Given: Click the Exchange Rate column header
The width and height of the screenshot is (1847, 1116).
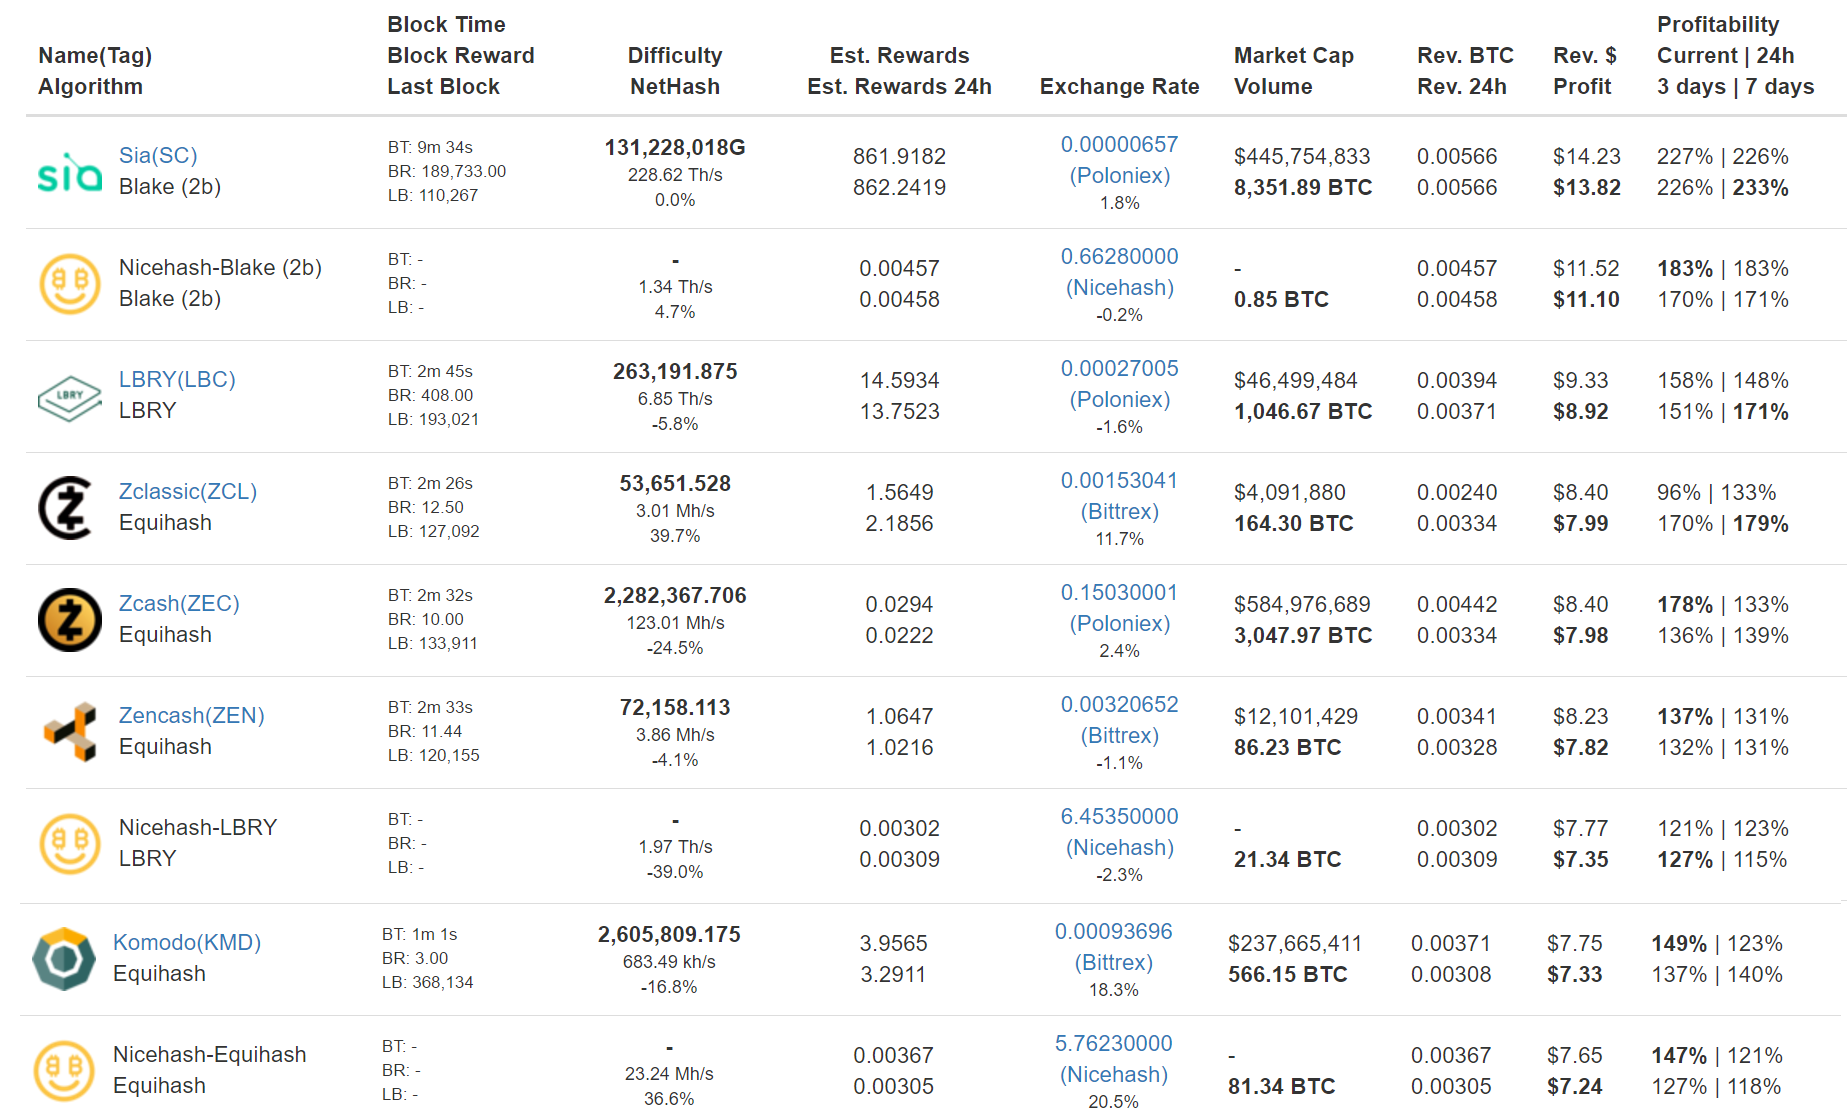Looking at the screenshot, I should click(1119, 87).
